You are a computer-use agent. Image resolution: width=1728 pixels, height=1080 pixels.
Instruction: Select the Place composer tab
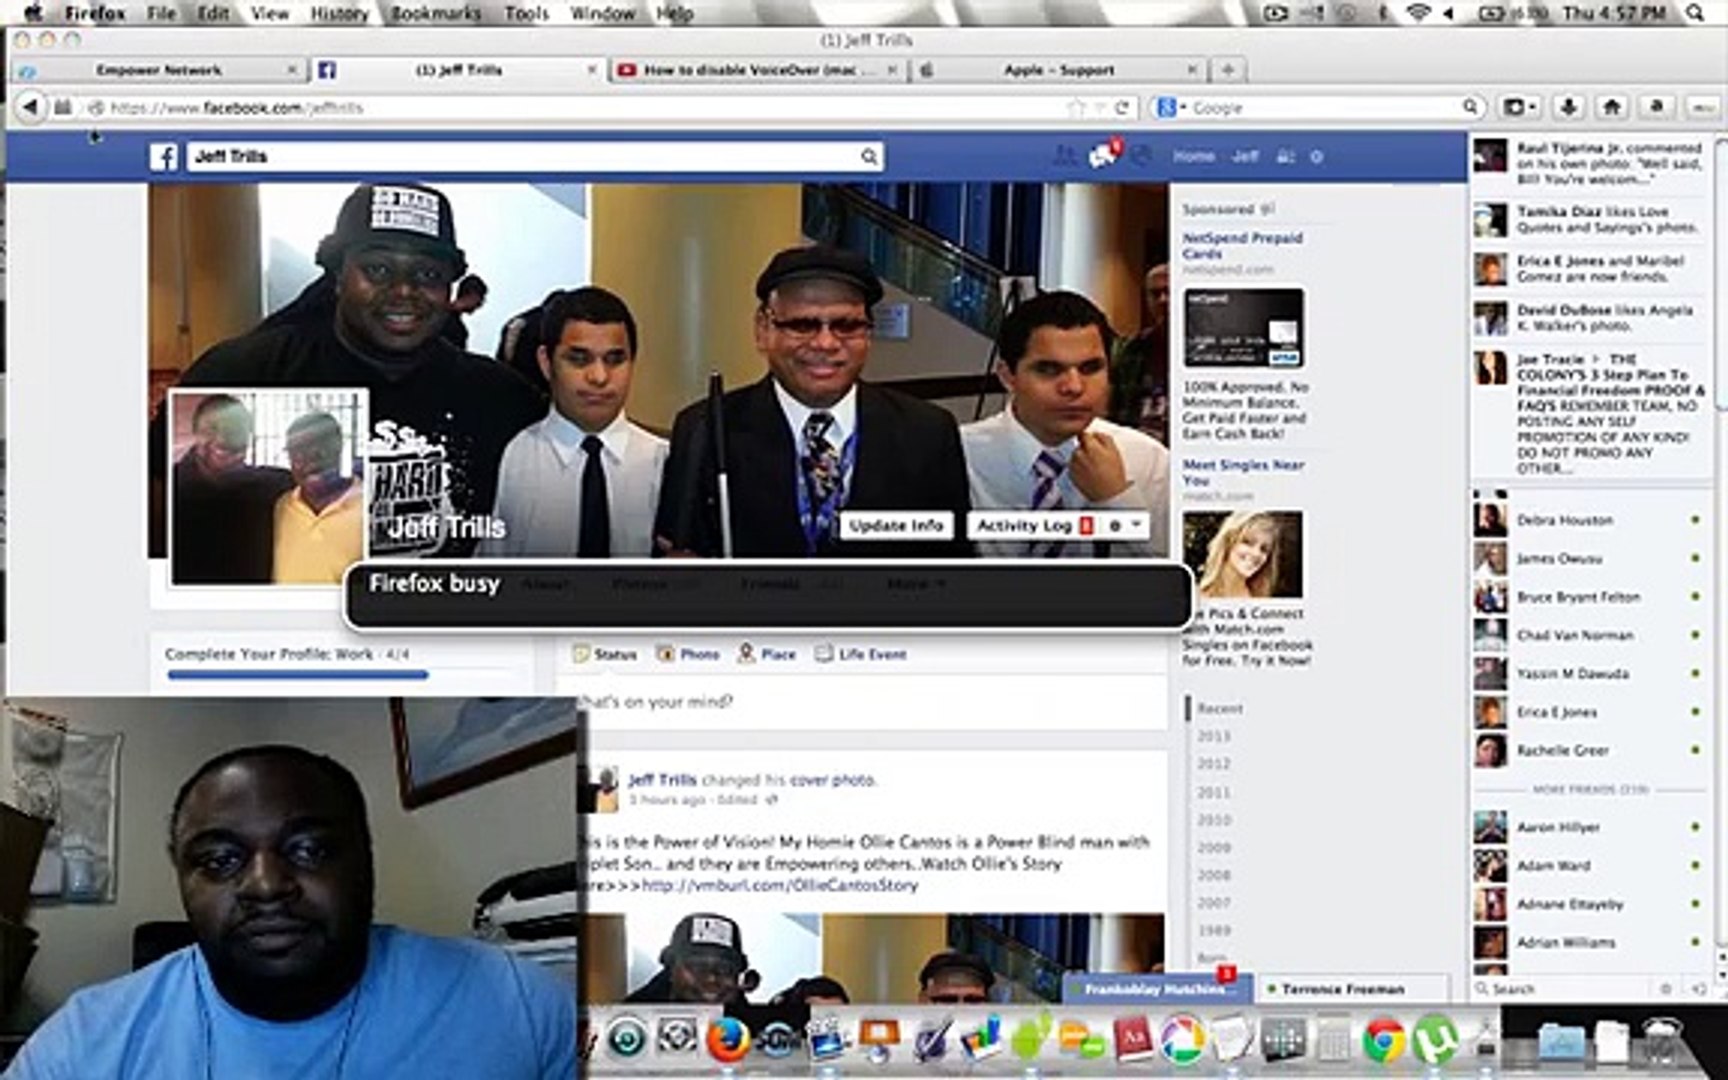(x=766, y=654)
